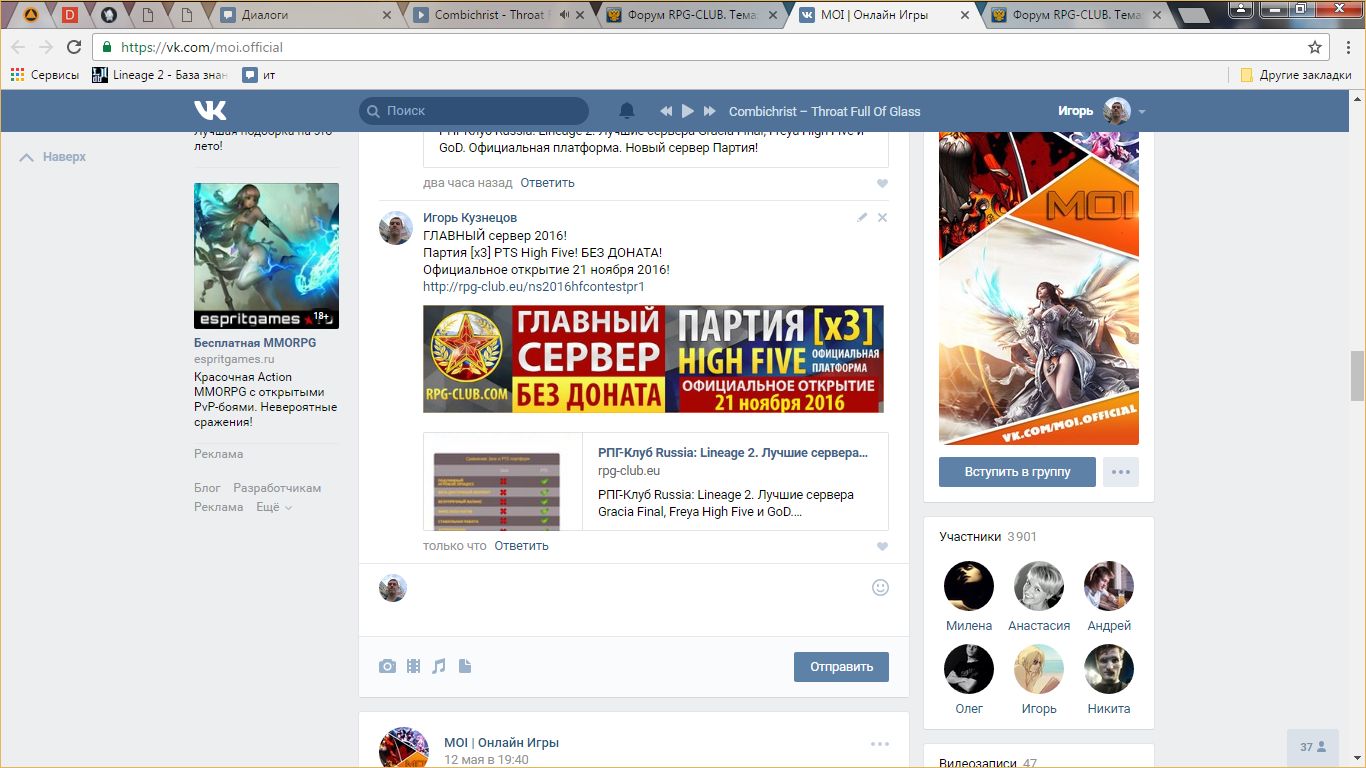Click Игорь's profile avatar in header

point(1117,111)
